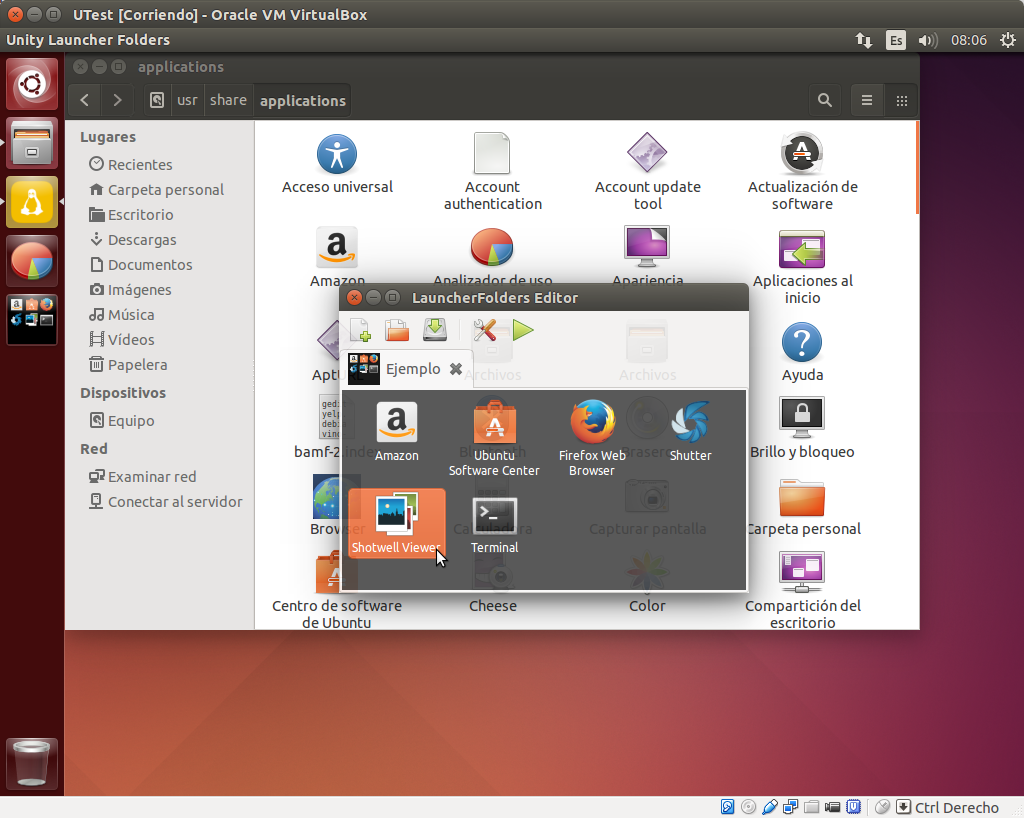Image resolution: width=1024 pixels, height=818 pixels.
Task: Select the Account update tool item
Action: click(648, 172)
